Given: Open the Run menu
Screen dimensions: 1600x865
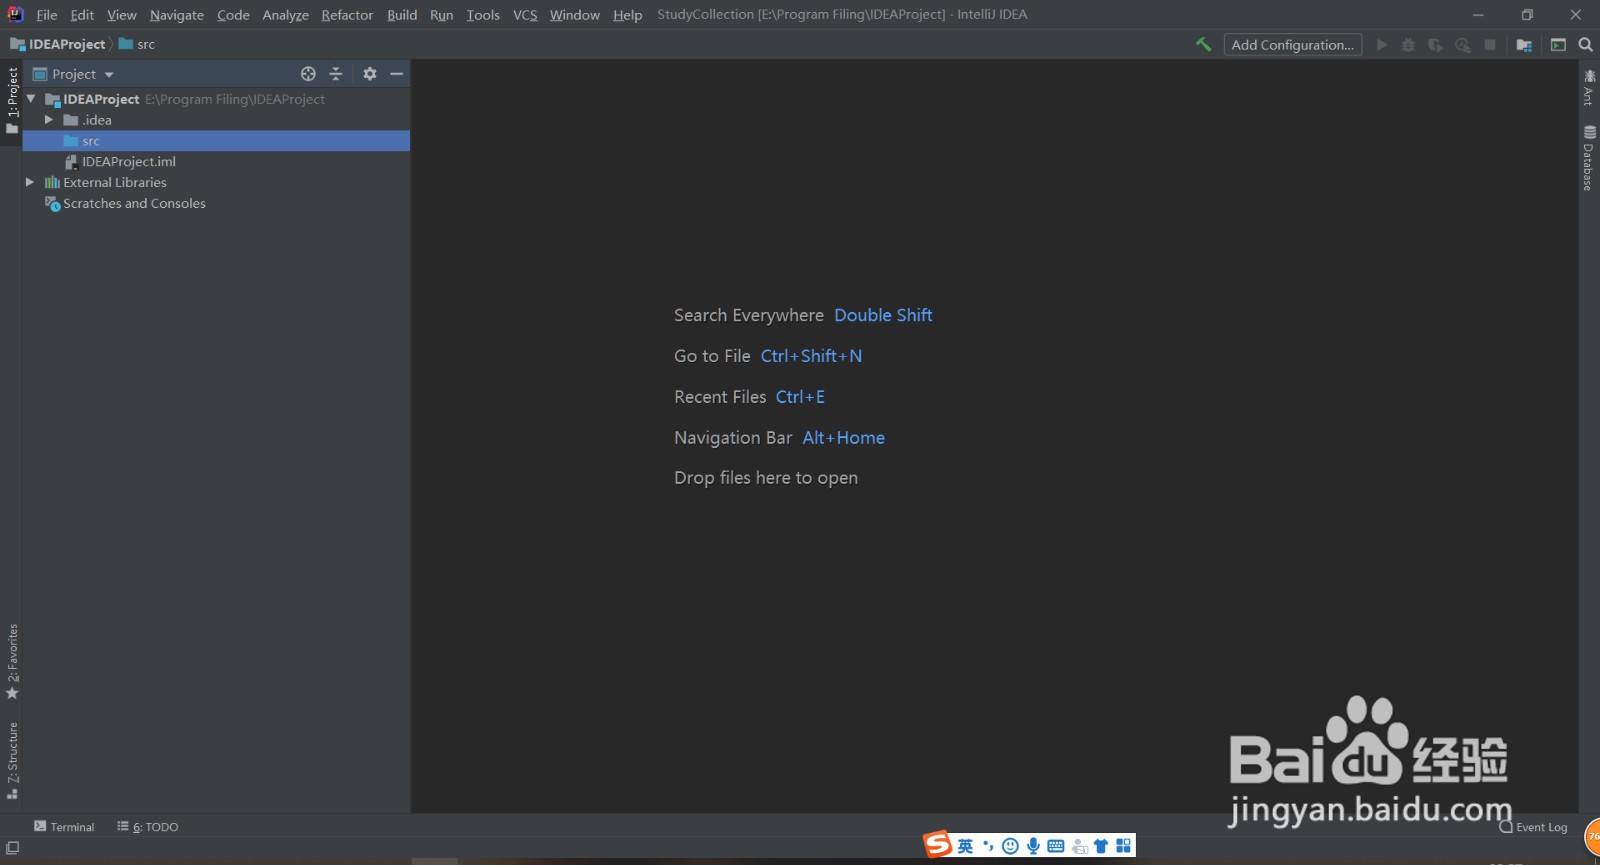Looking at the screenshot, I should coord(441,15).
